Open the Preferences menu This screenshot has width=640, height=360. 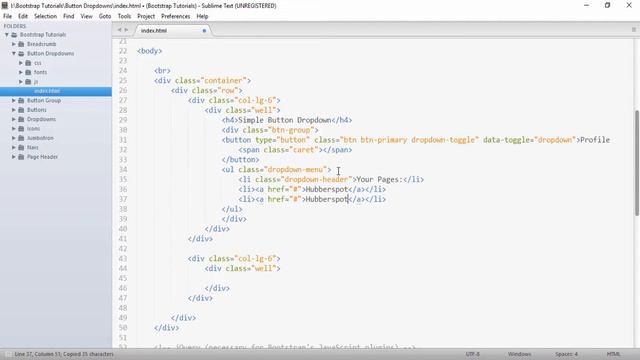coord(176,16)
